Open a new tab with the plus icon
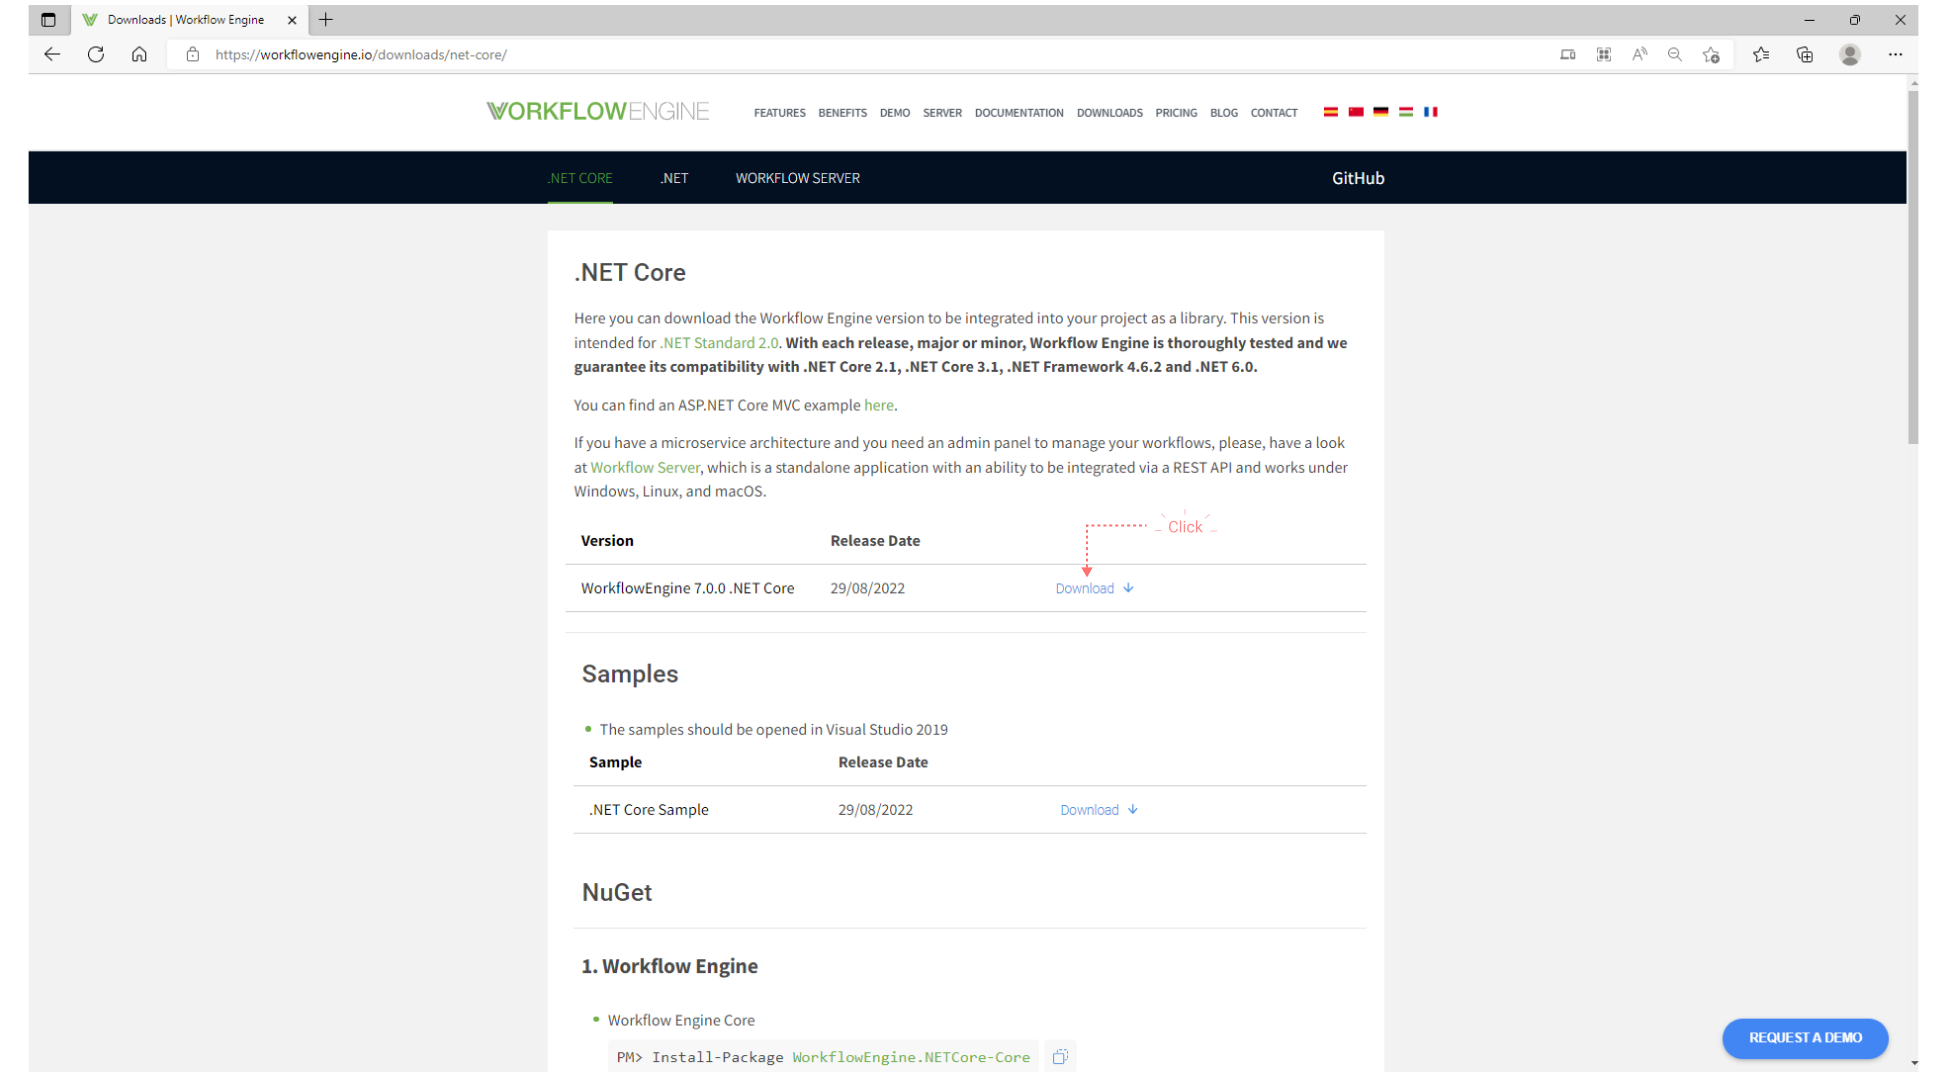This screenshot has width=1948, height=1077. [326, 20]
